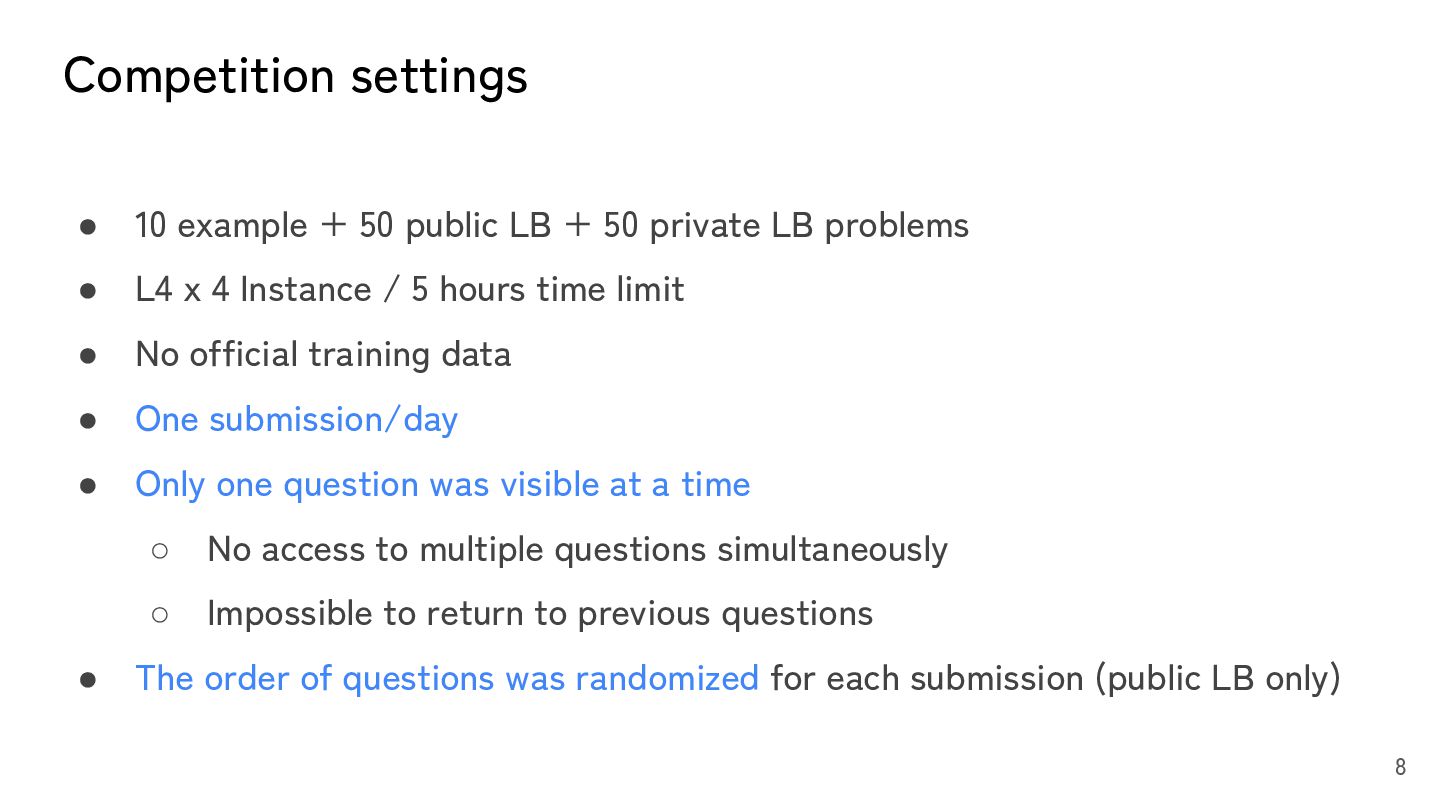Click the '5 hours time limit' text
The width and height of the screenshot is (1440, 810).
pos(547,290)
